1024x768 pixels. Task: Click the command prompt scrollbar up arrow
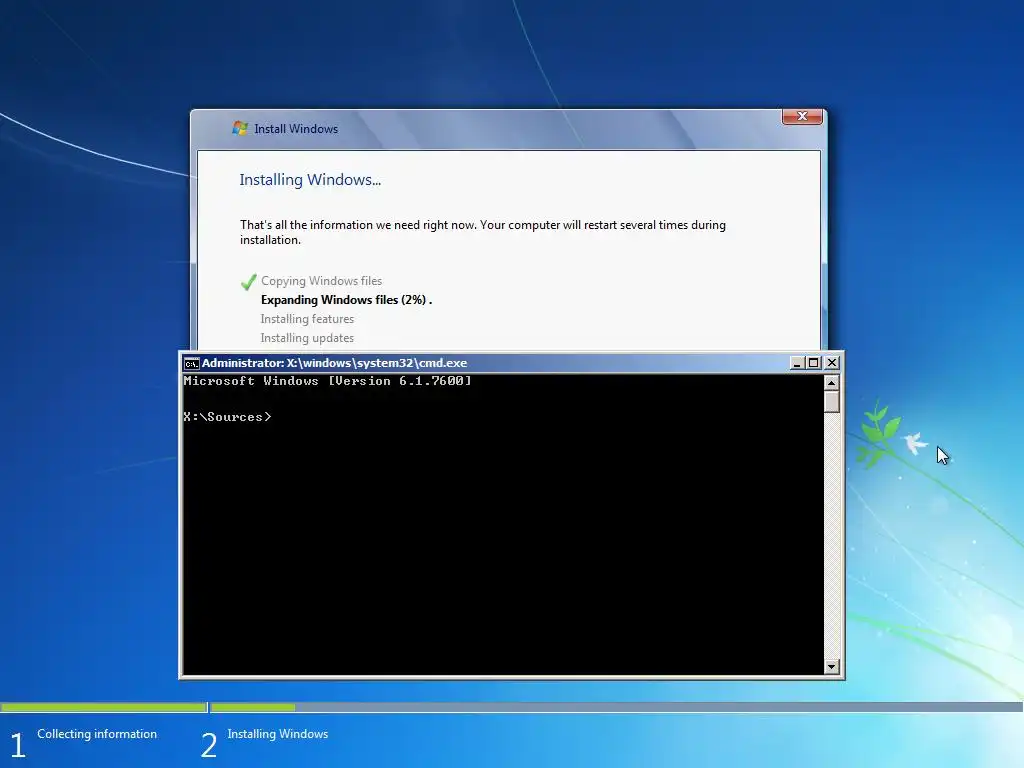tap(831, 382)
